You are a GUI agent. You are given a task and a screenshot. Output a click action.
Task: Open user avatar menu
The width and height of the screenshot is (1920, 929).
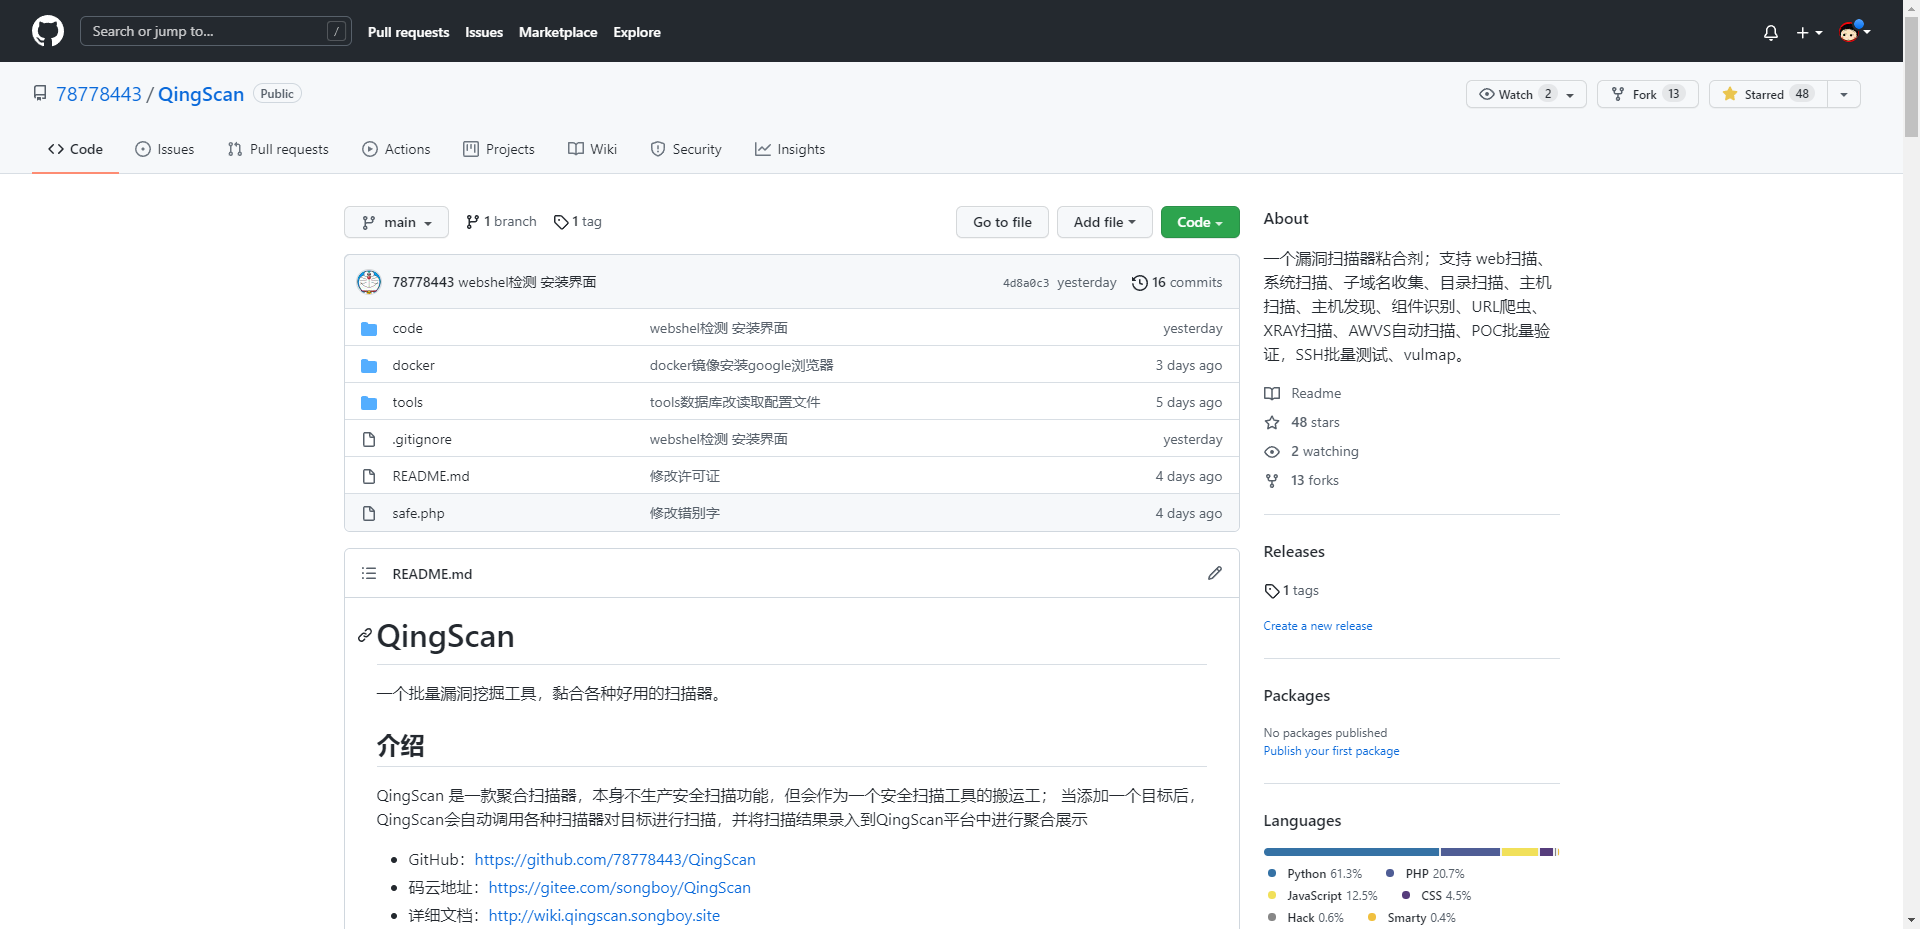tap(1855, 31)
